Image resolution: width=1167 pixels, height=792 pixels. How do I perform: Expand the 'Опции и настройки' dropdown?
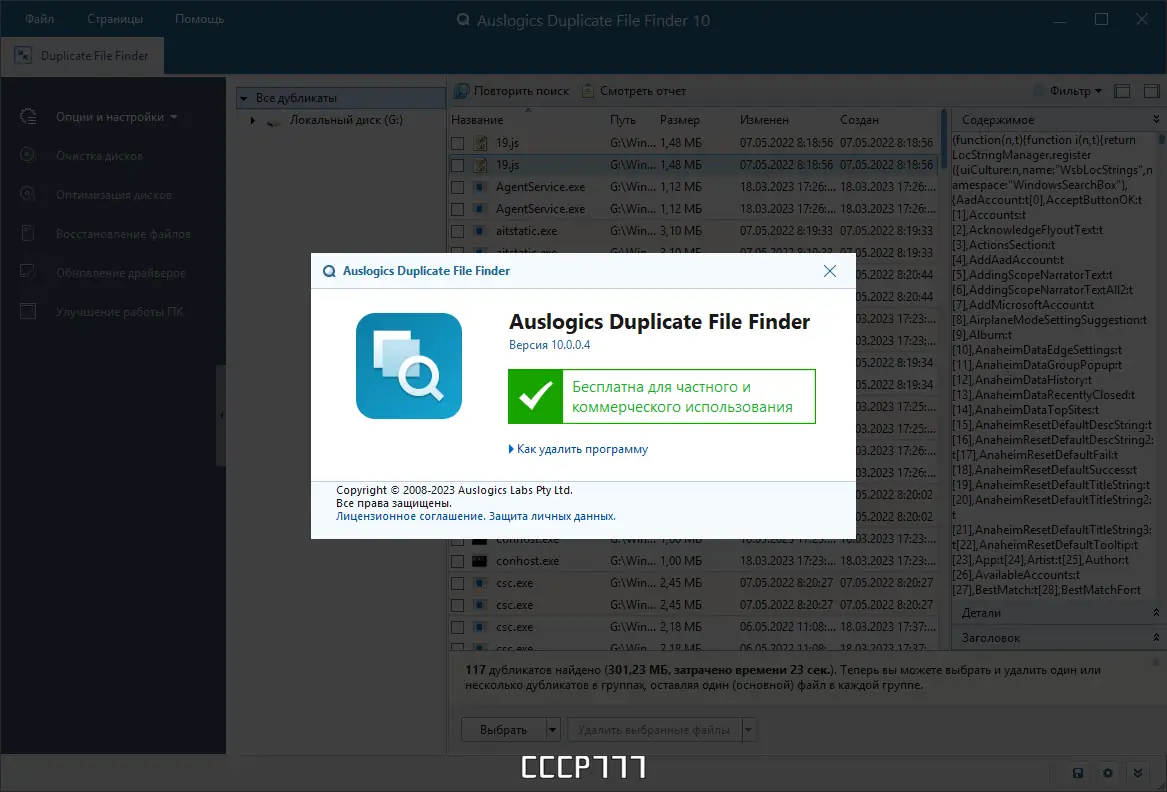coord(173,117)
